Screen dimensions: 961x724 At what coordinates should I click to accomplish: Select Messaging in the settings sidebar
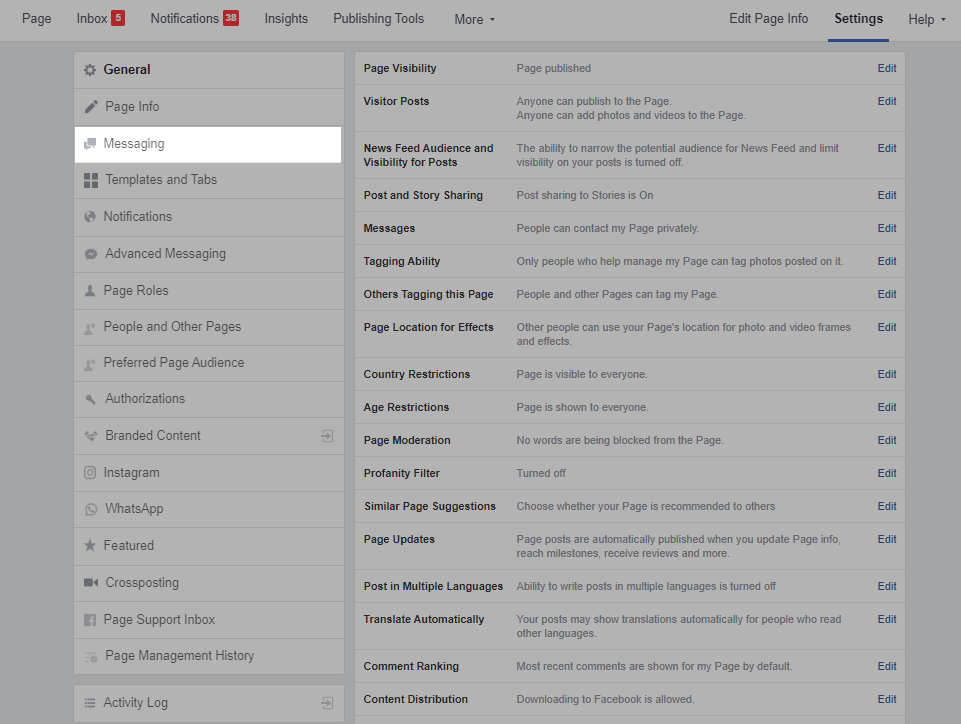point(133,144)
